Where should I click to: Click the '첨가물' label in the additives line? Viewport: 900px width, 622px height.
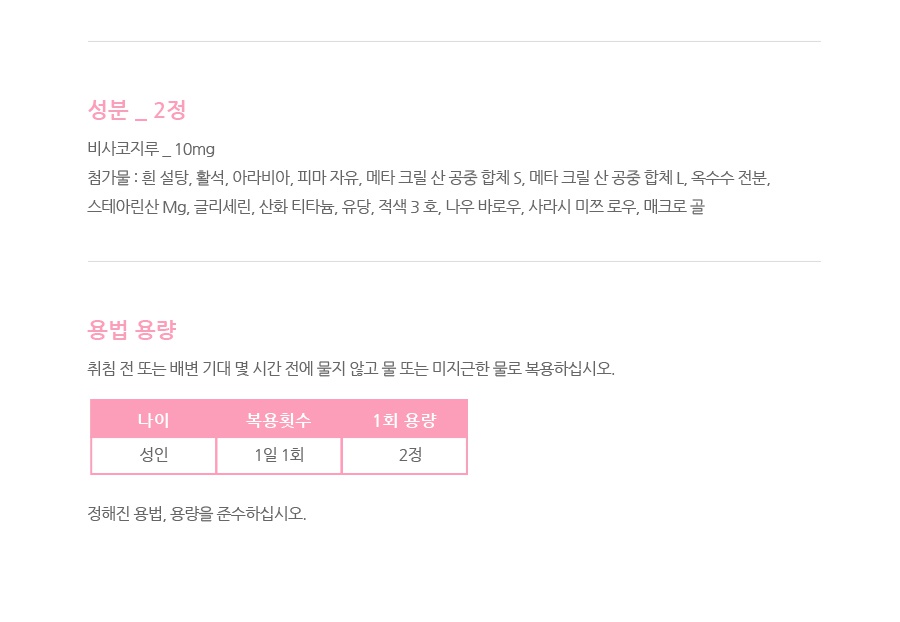tap(109, 178)
